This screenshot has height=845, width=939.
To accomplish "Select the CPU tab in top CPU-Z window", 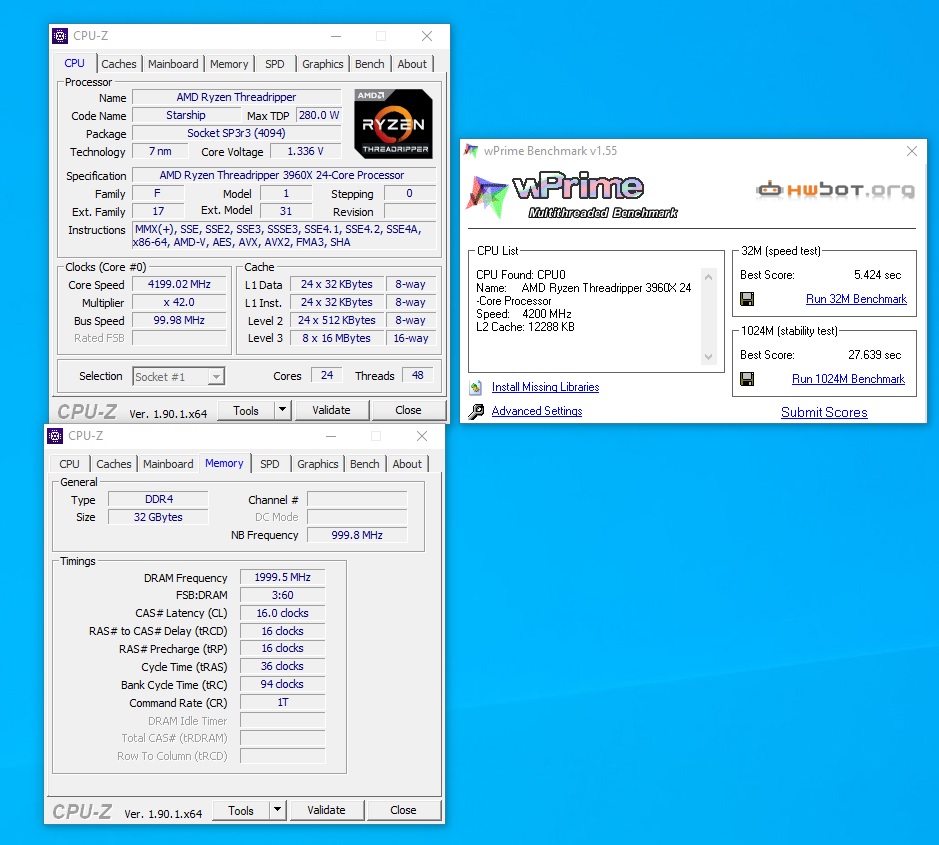I will click(74, 63).
